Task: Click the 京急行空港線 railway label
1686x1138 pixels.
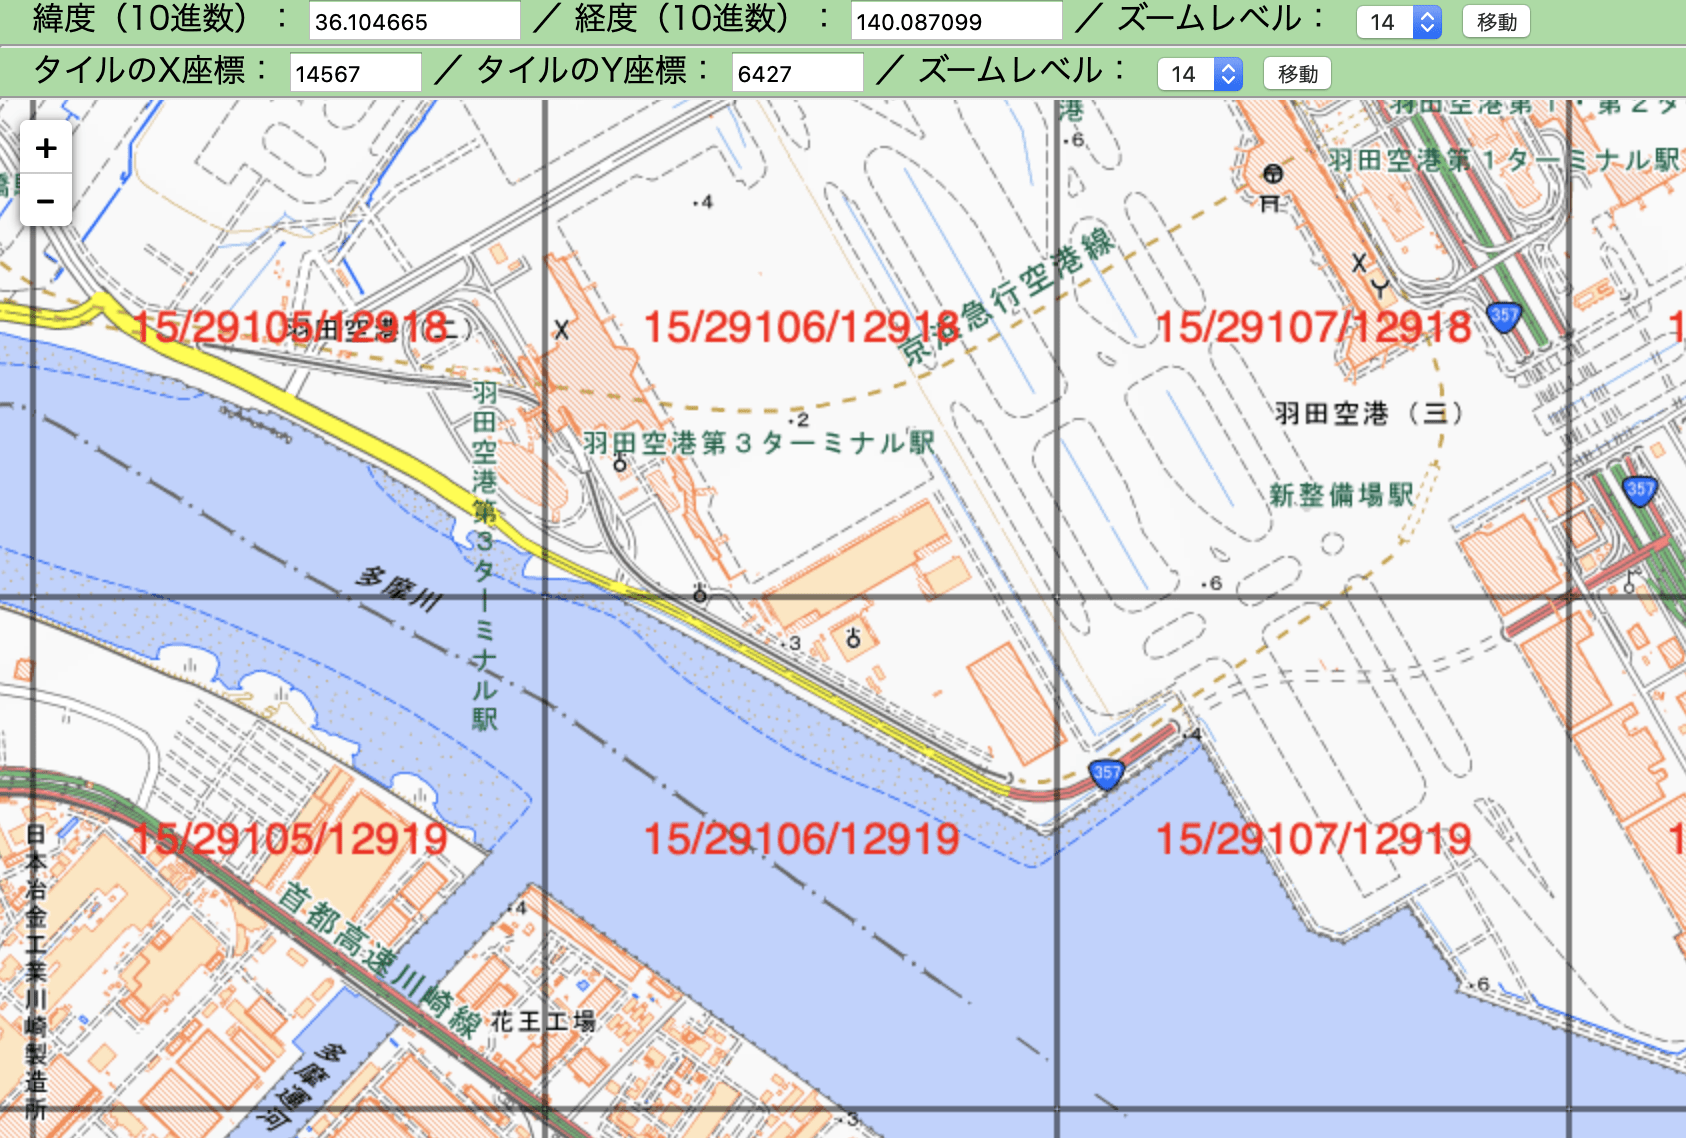Action: pos(1006,295)
